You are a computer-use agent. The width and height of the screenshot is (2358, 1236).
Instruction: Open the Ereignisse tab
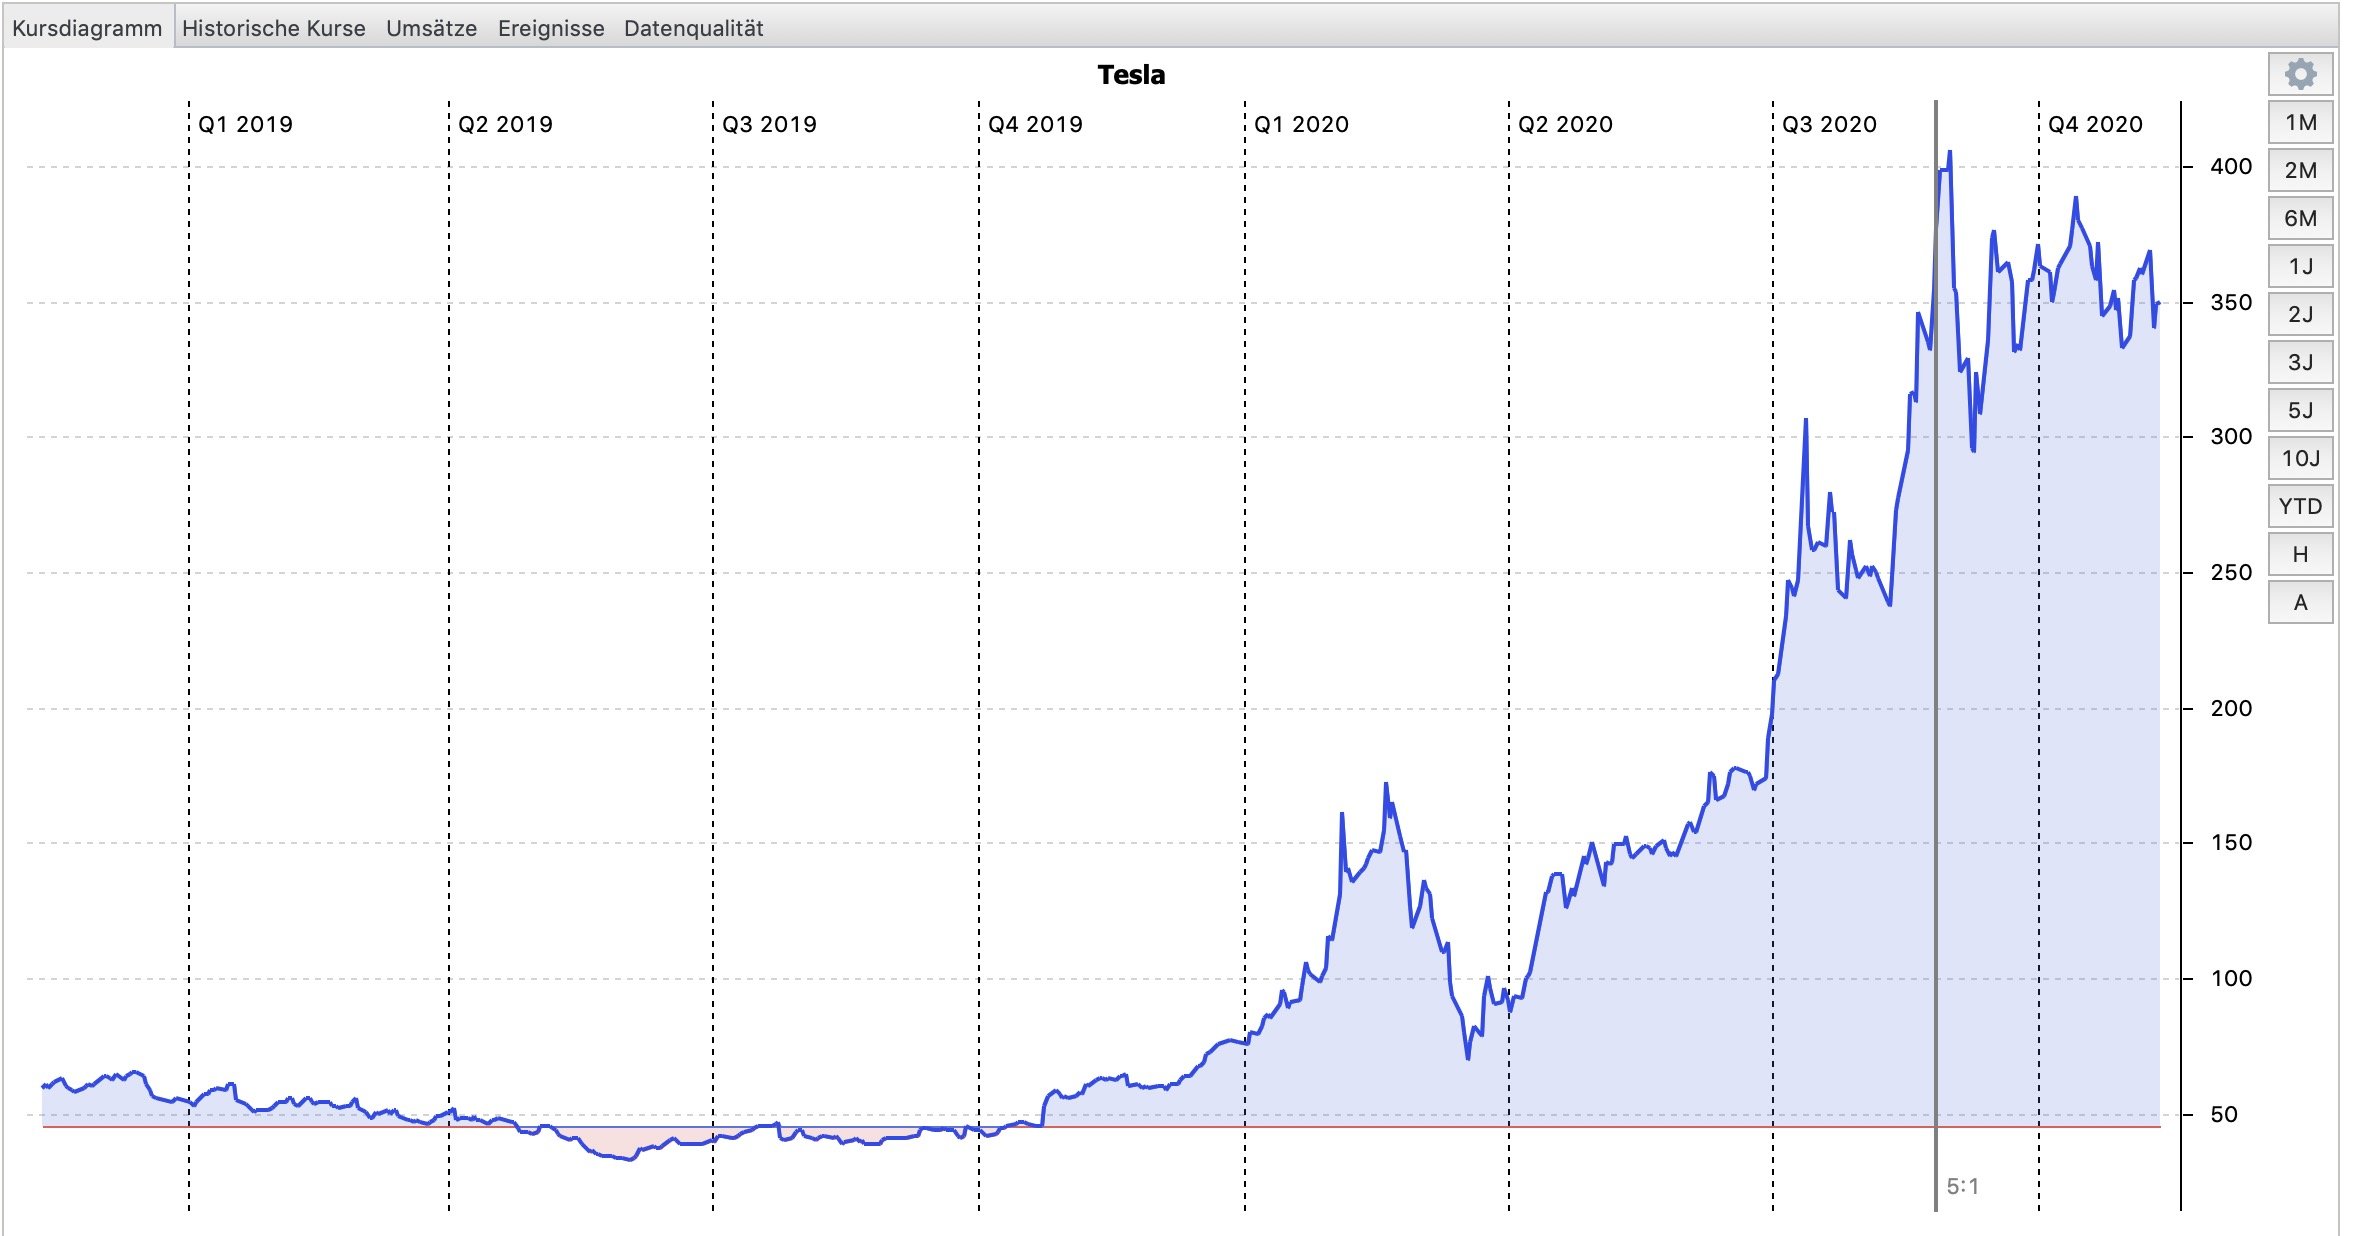[x=550, y=28]
